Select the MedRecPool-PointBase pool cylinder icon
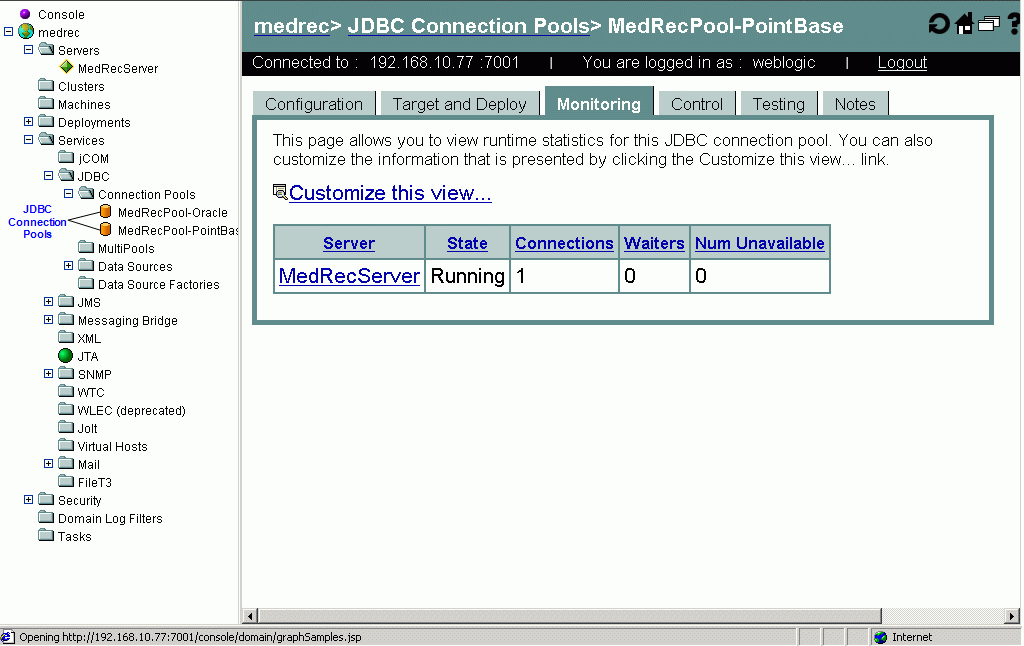Image resolution: width=1024 pixels, height=646 pixels. click(105, 229)
